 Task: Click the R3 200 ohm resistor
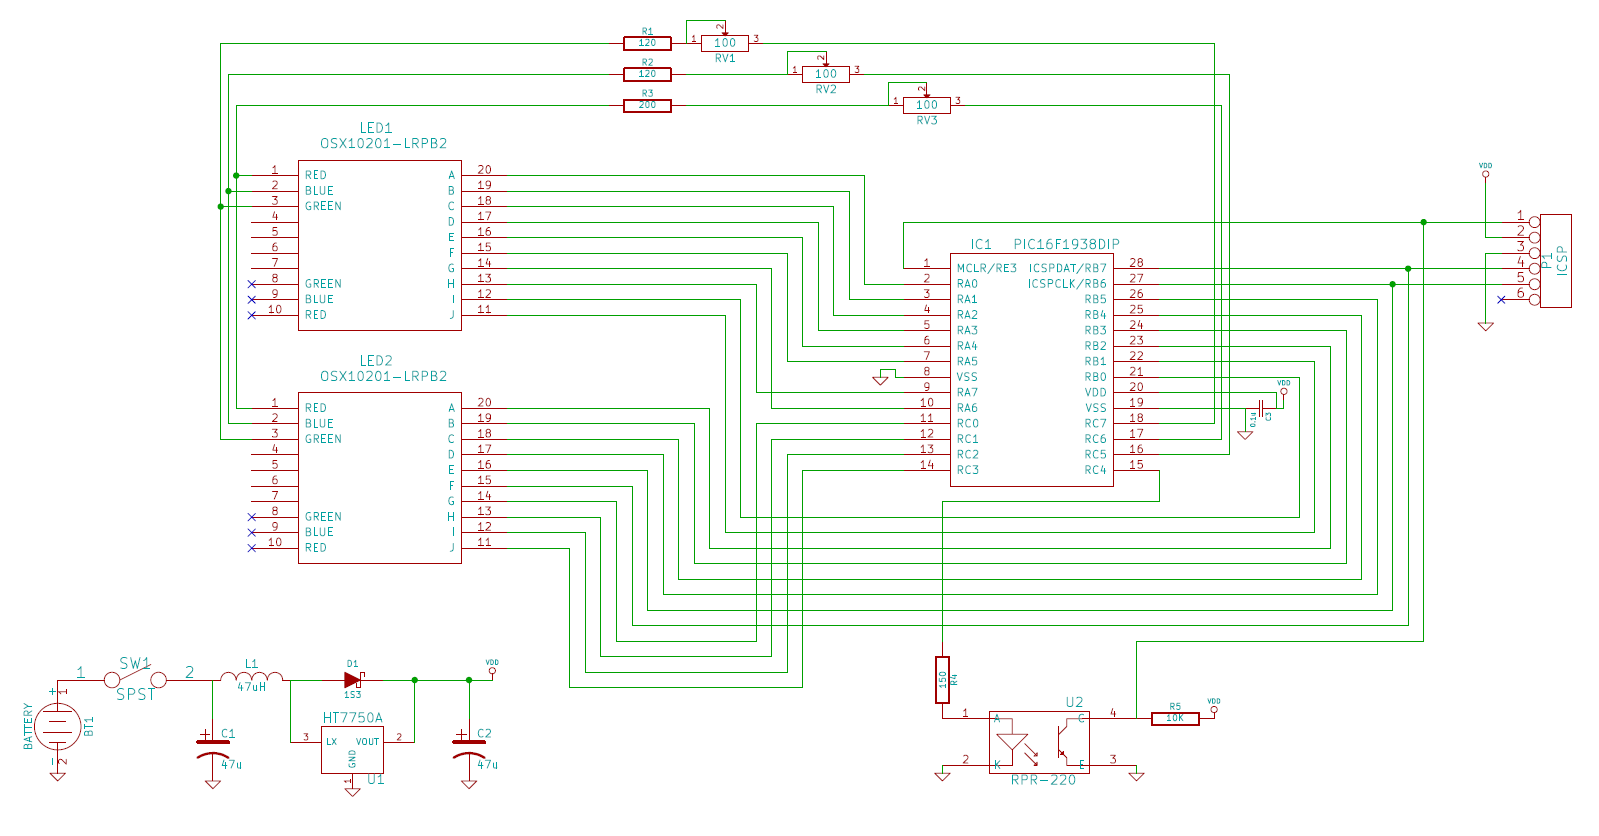point(647,105)
